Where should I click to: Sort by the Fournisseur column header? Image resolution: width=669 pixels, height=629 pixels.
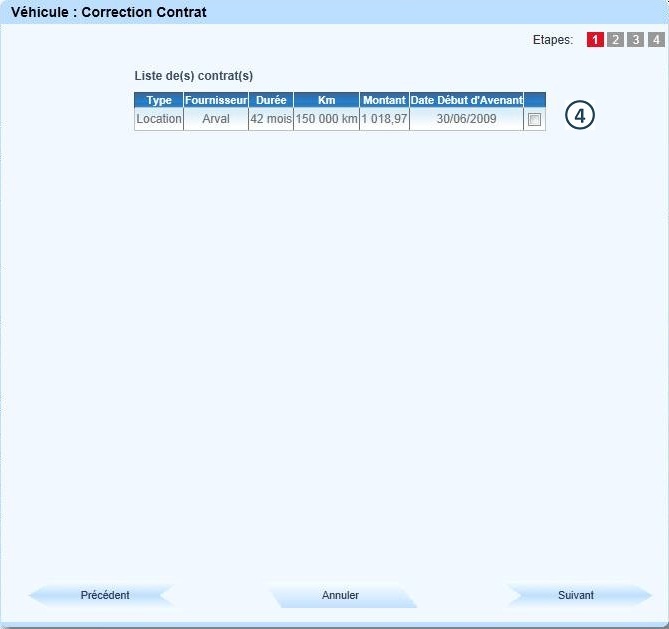point(216,100)
